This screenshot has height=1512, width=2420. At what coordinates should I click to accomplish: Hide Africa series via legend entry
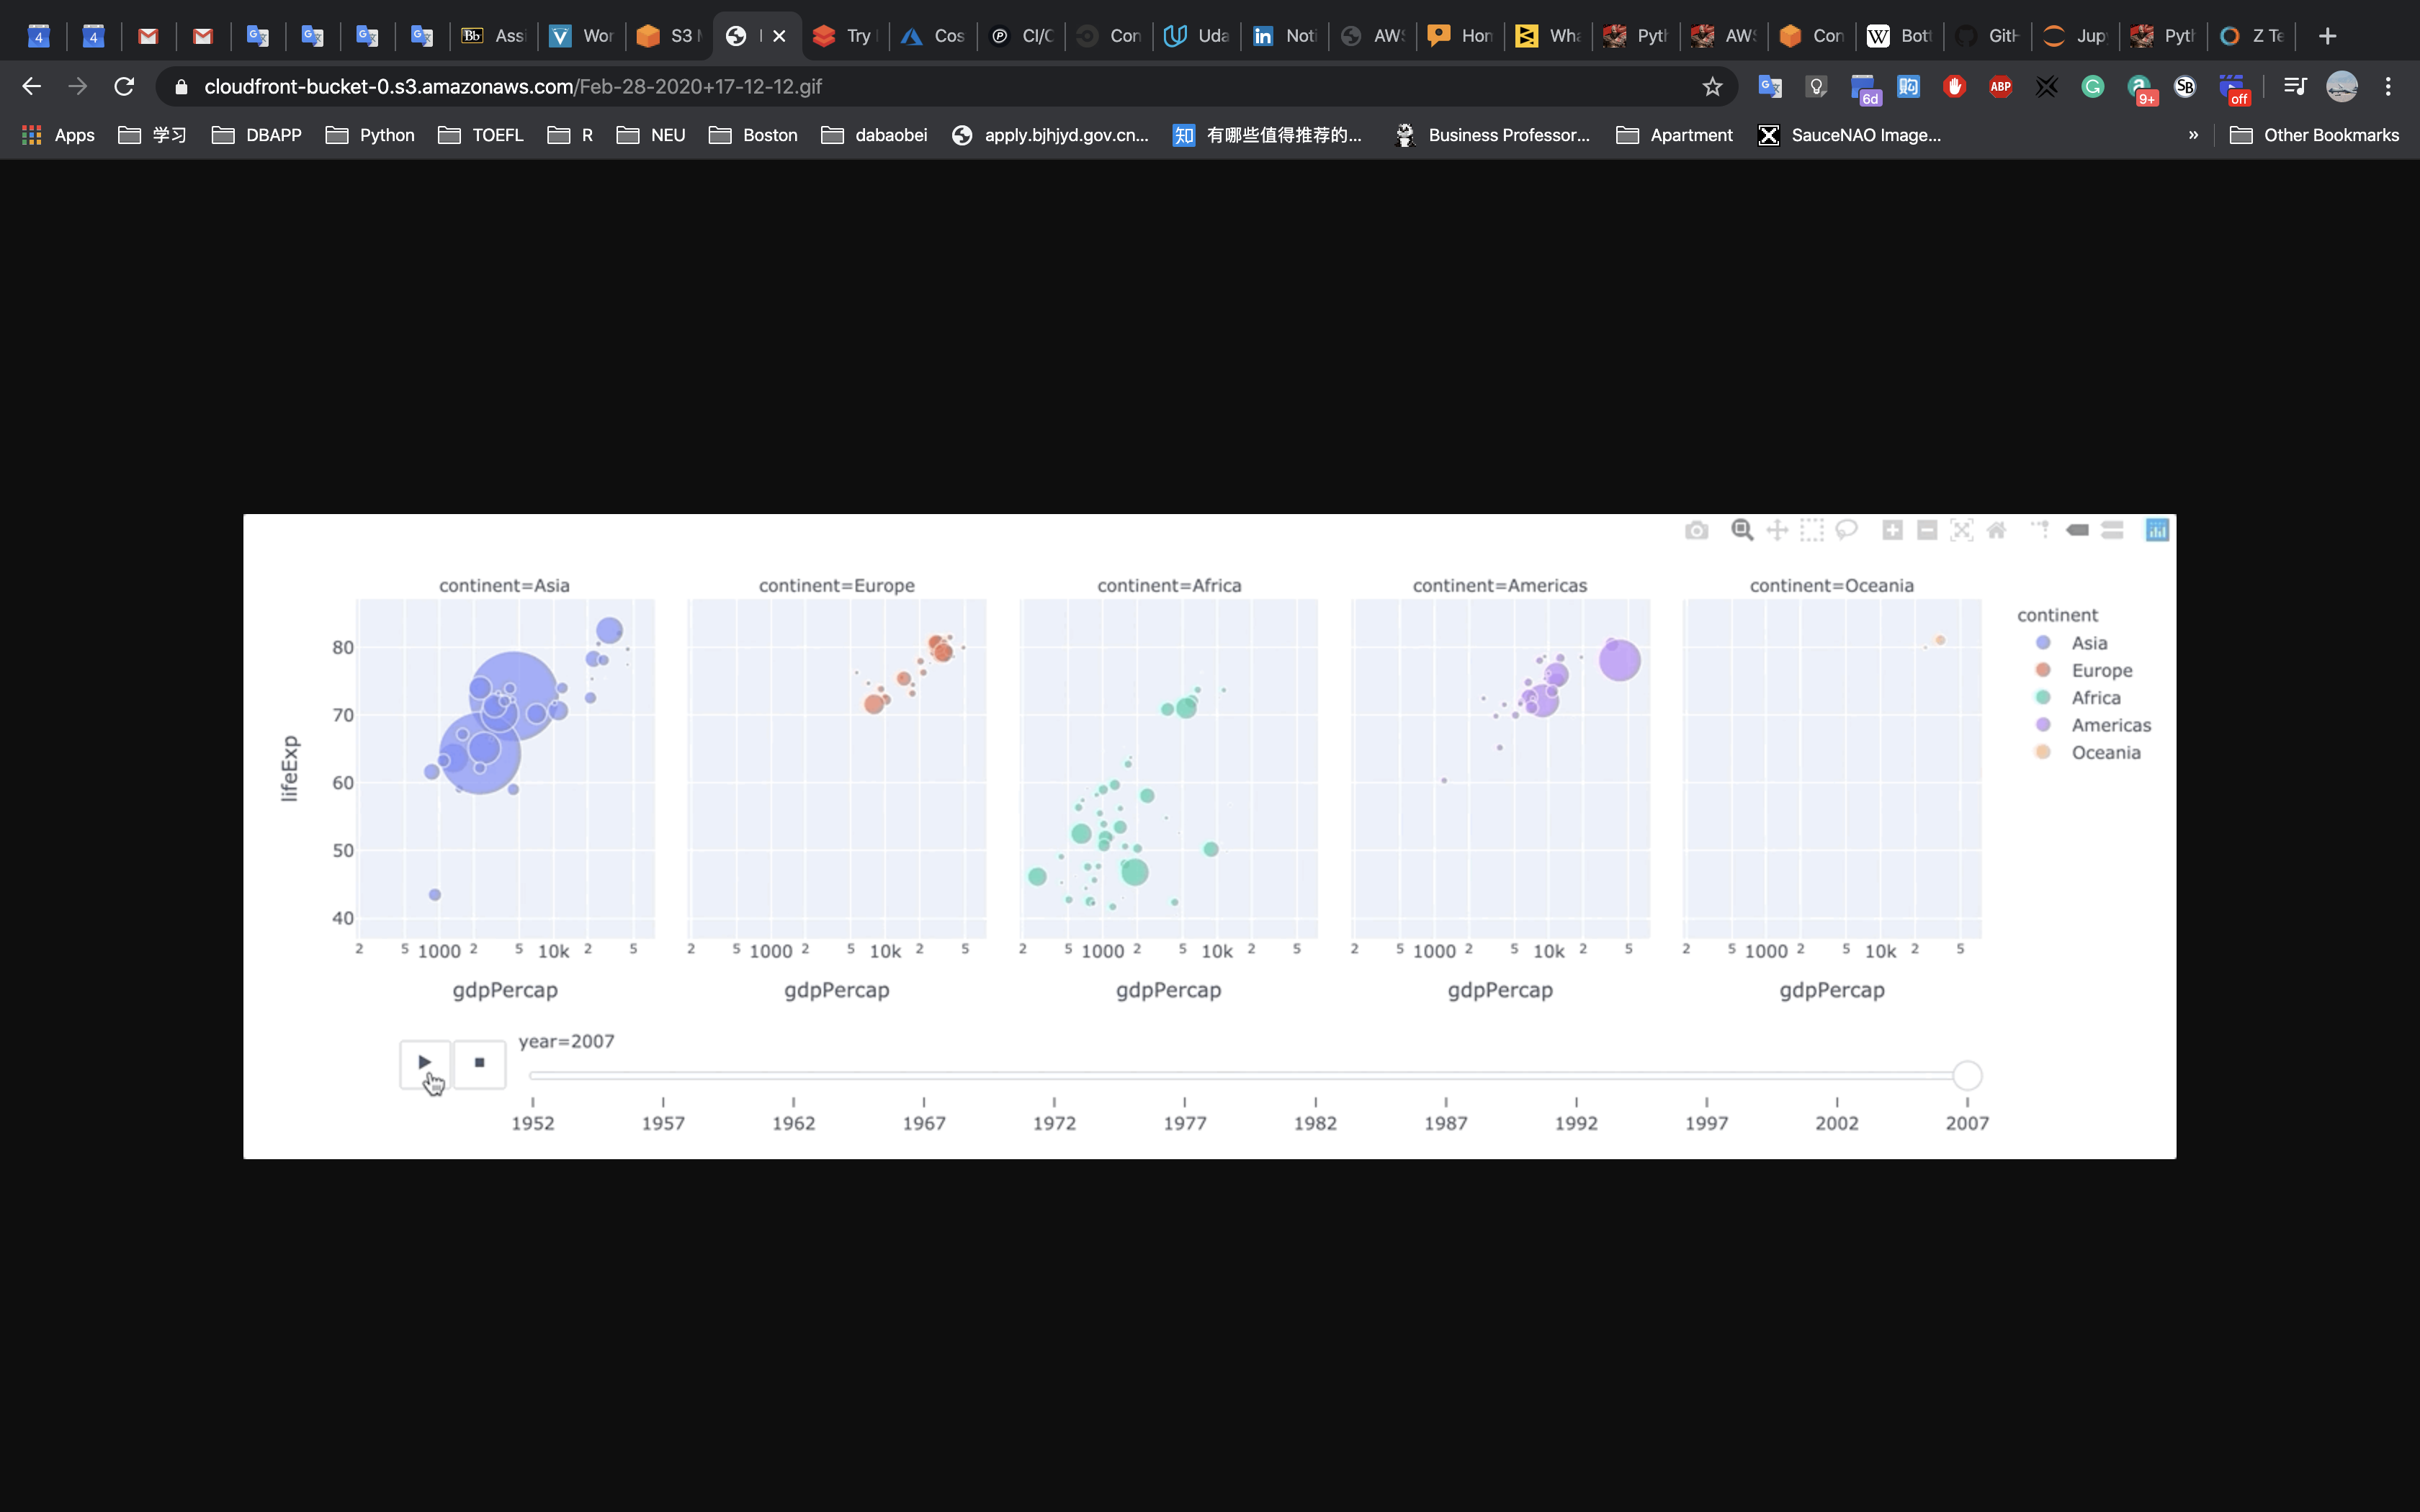coord(2095,698)
